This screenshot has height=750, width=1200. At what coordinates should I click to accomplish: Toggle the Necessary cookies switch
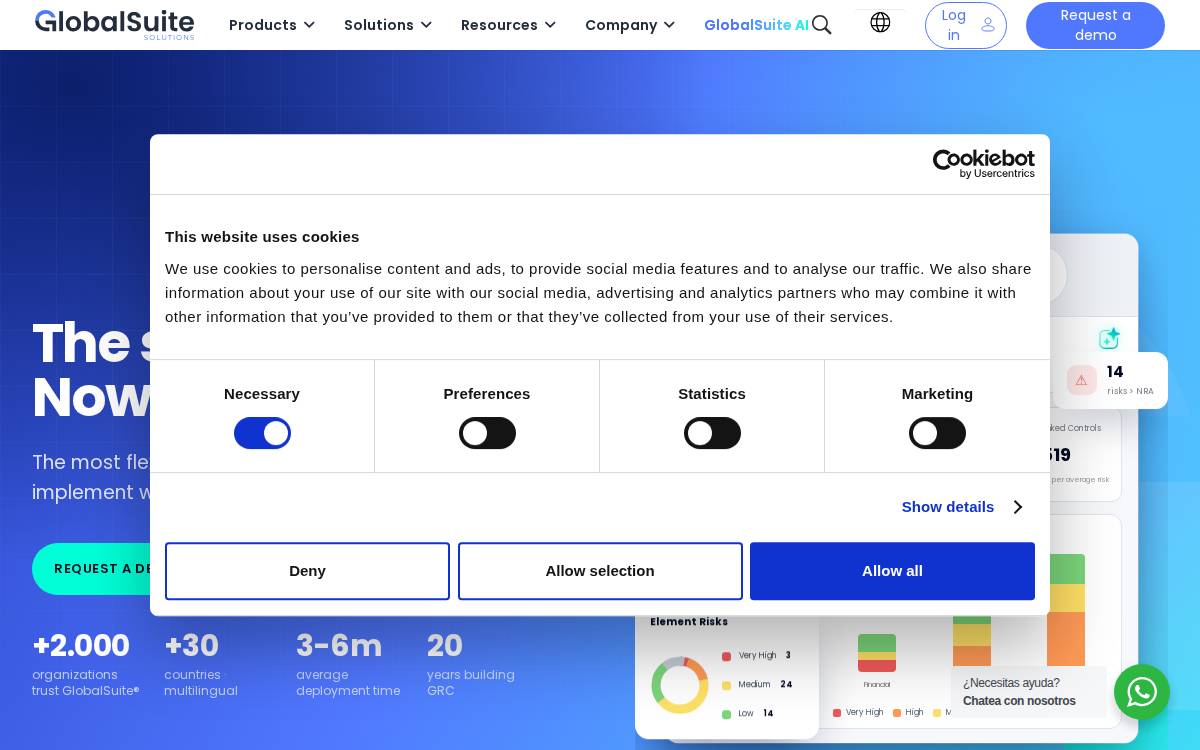coord(262,433)
